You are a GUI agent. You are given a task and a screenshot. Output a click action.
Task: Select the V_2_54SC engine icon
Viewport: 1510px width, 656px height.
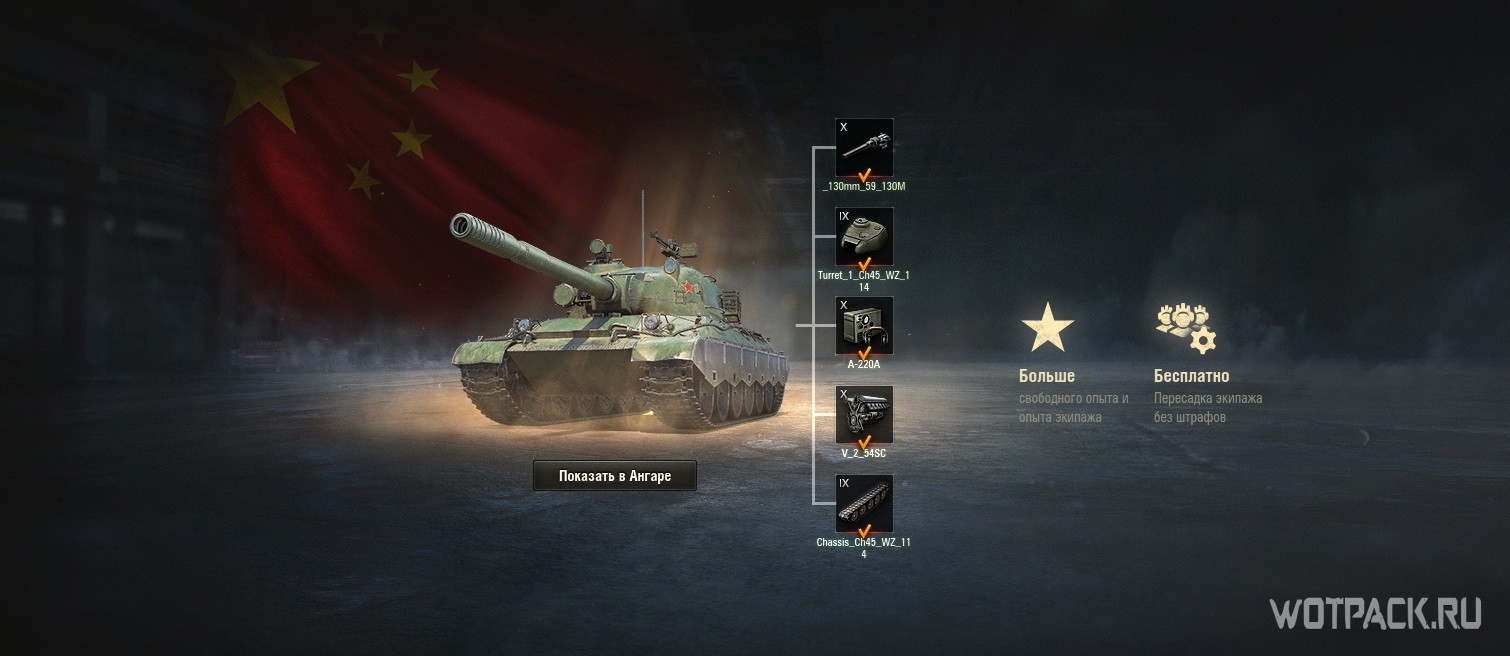864,414
